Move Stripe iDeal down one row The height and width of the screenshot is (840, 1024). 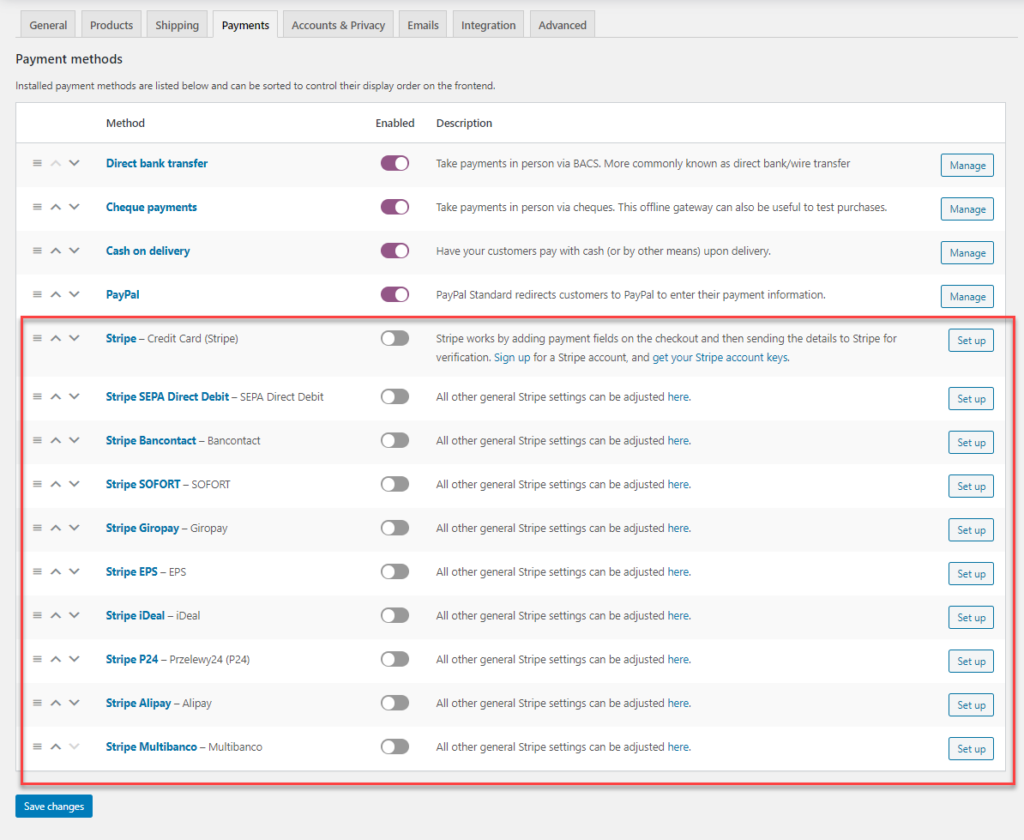(x=74, y=615)
